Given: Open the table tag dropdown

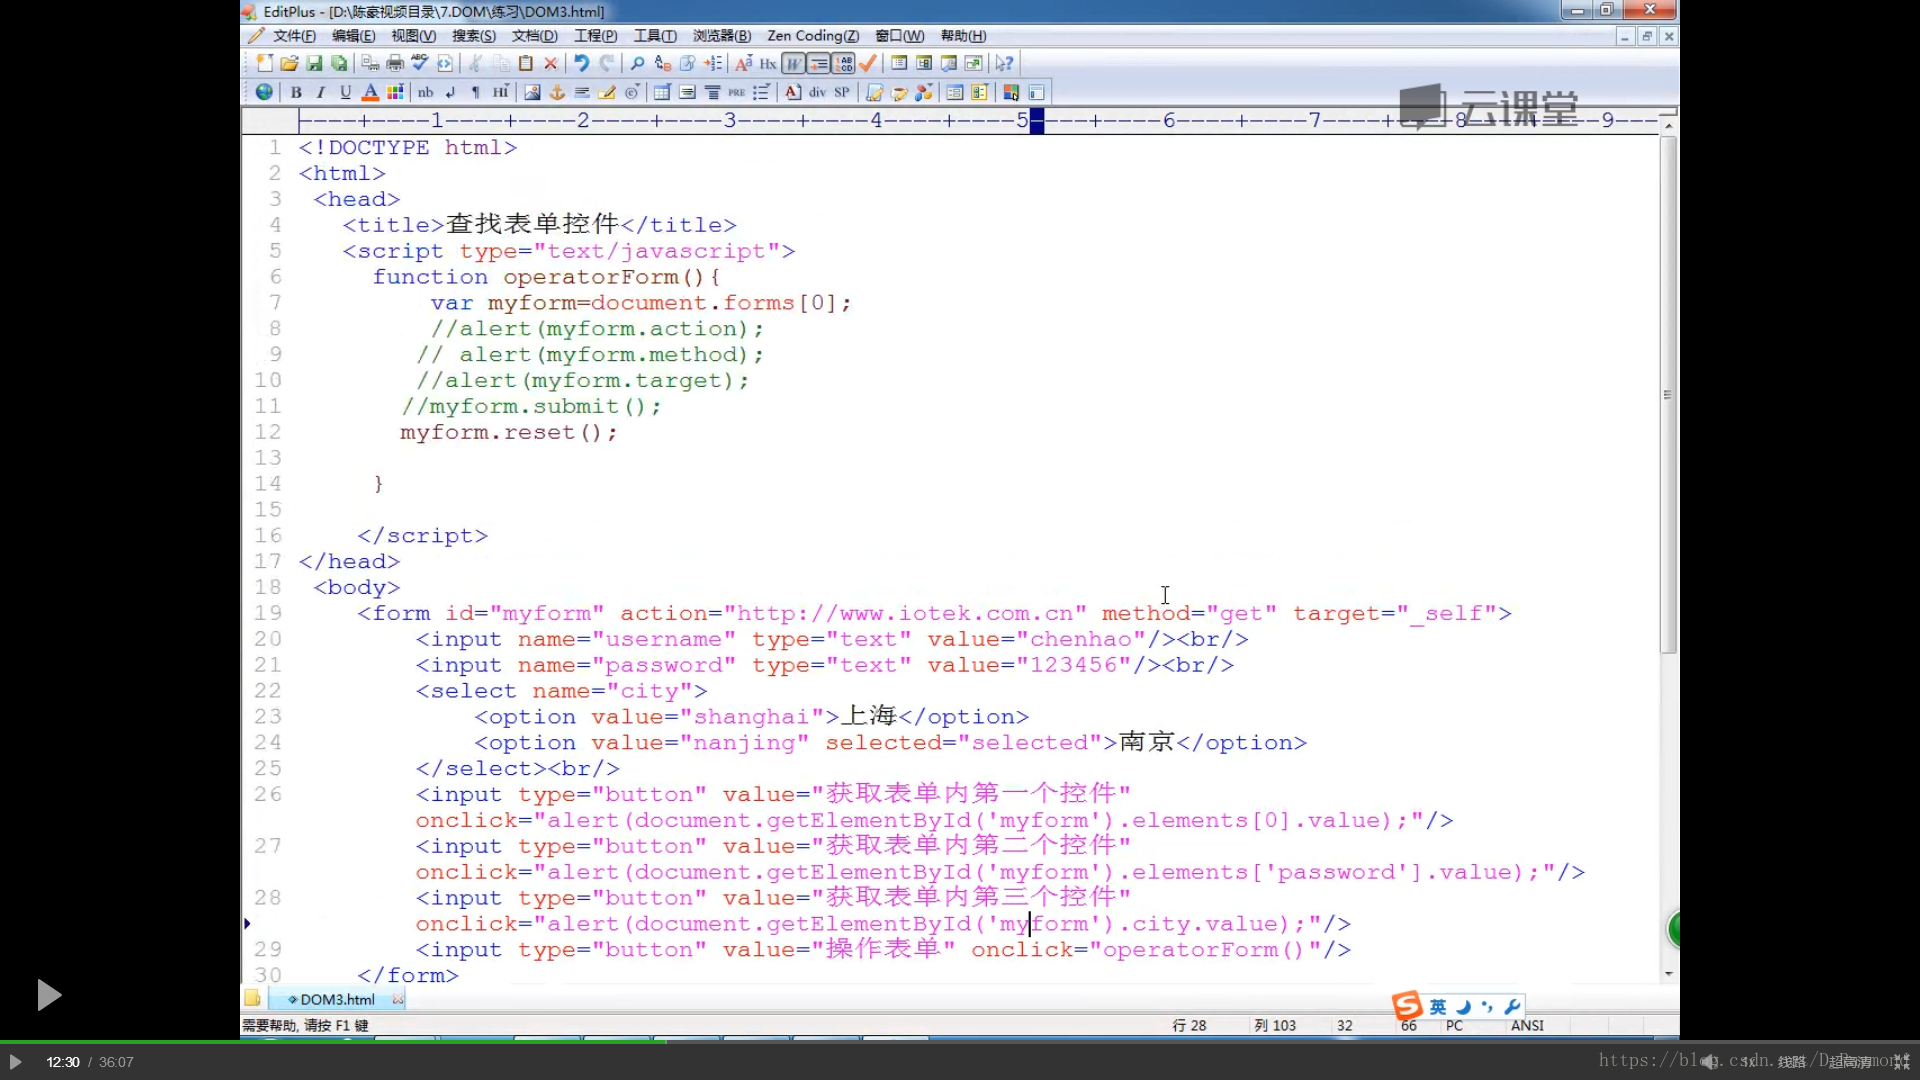Looking at the screenshot, I should 662,92.
